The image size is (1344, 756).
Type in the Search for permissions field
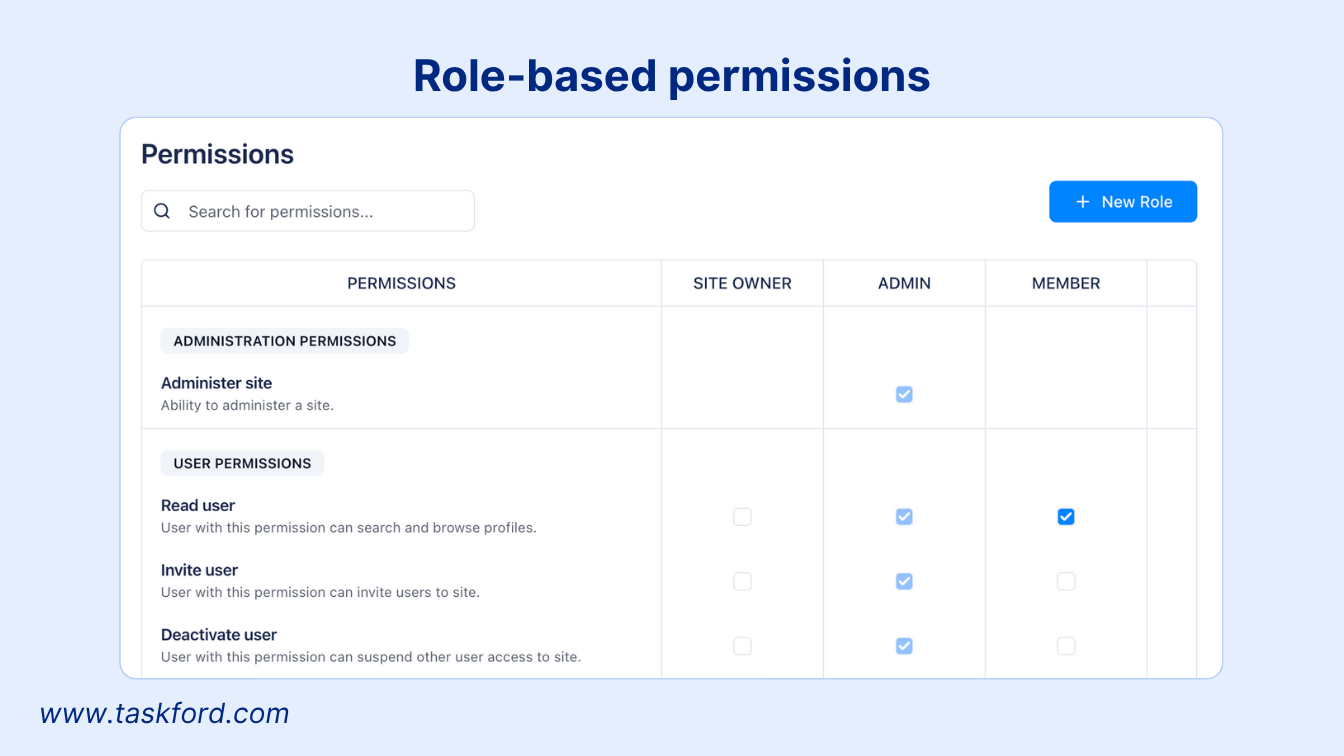tap(320, 211)
